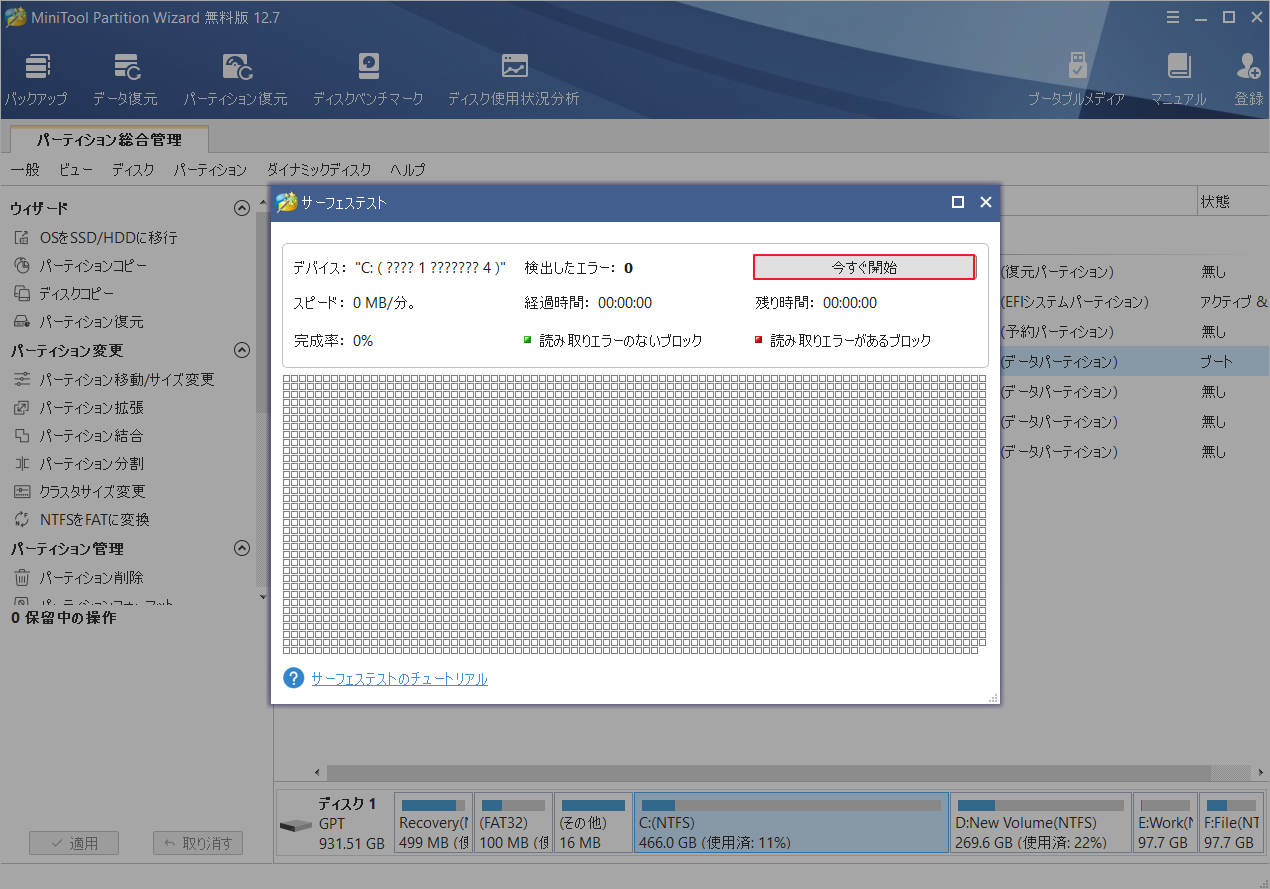This screenshot has height=889, width=1270.
Task: Open the hamburger menu in the title bar
Action: click(x=1172, y=16)
